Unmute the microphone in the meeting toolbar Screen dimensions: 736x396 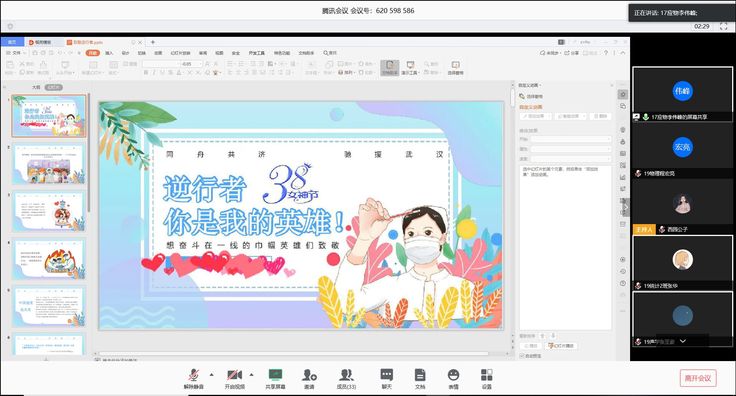click(193, 378)
